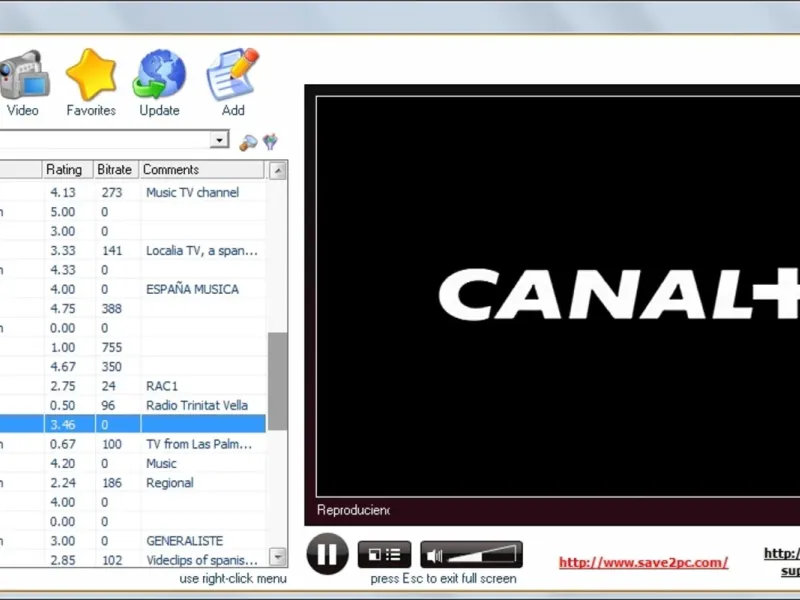The image size is (800, 600).
Task: Click the search magnifier icon
Action: (x=248, y=142)
